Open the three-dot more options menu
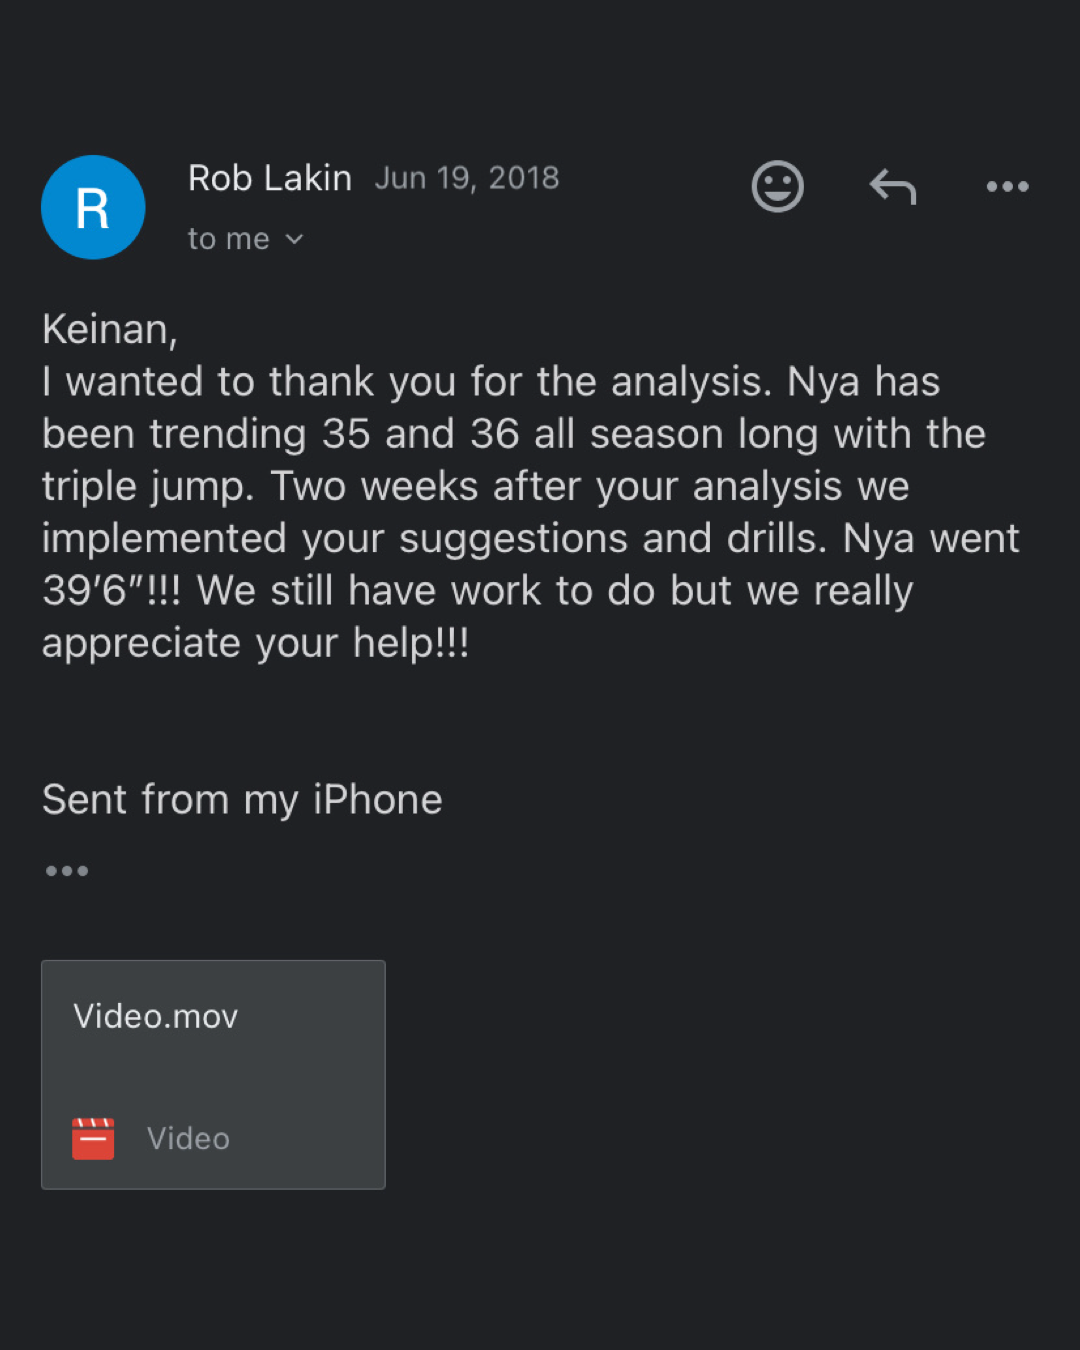Screen dimensions: 1080x1350 (1007, 186)
